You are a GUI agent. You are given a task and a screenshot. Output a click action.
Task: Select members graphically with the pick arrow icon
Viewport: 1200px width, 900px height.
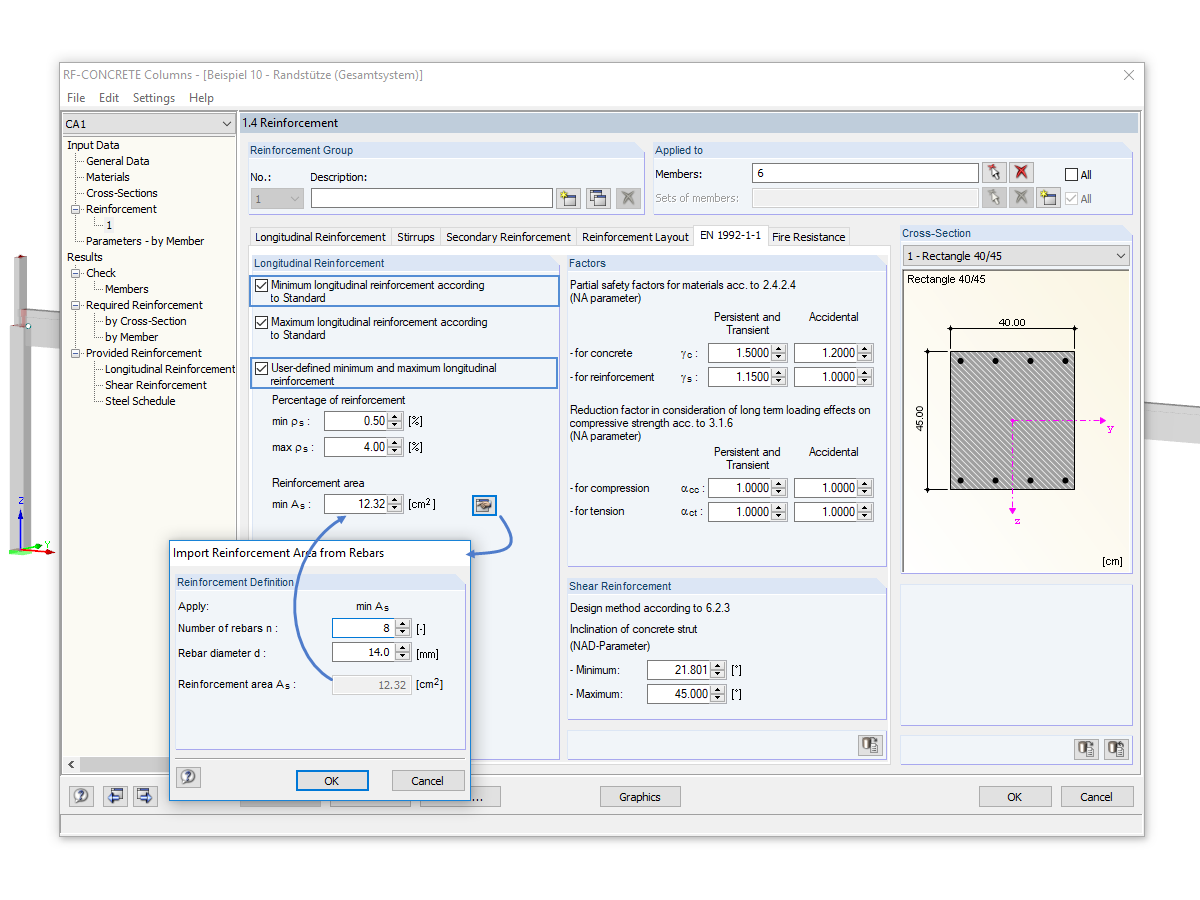tap(995, 173)
